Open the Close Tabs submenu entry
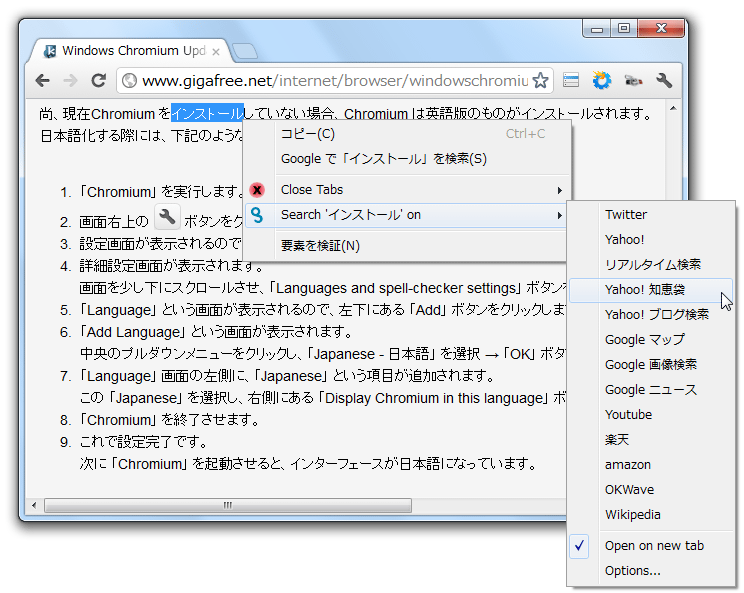This screenshot has height=593, width=744. click(x=406, y=190)
